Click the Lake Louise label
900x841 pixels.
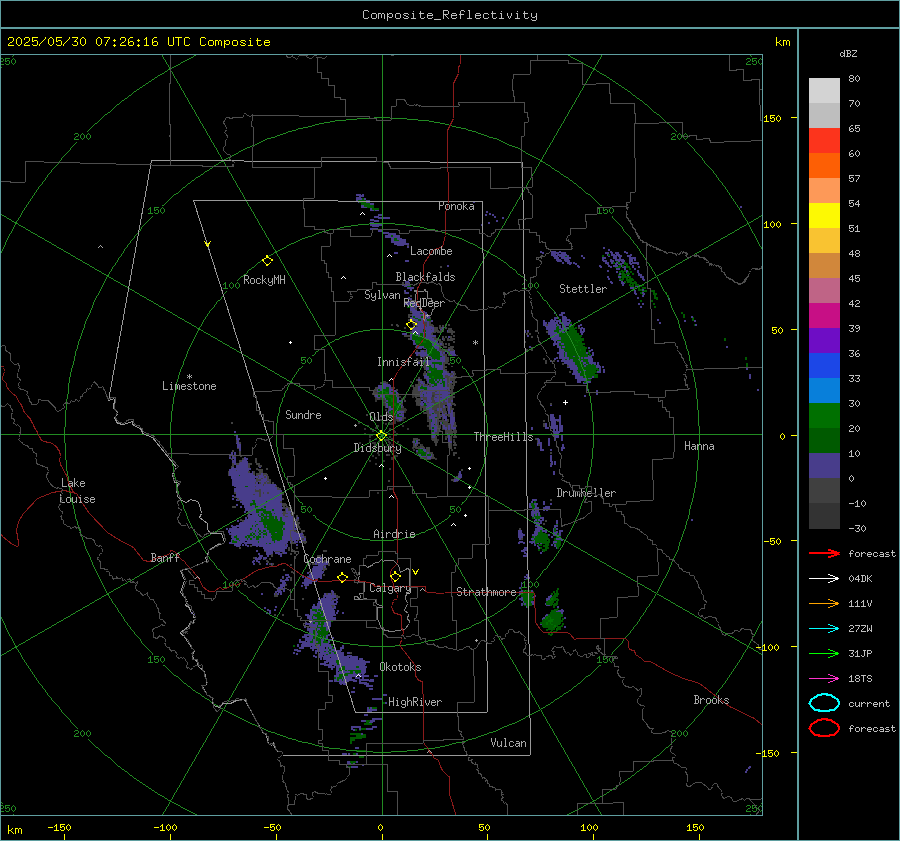77,491
